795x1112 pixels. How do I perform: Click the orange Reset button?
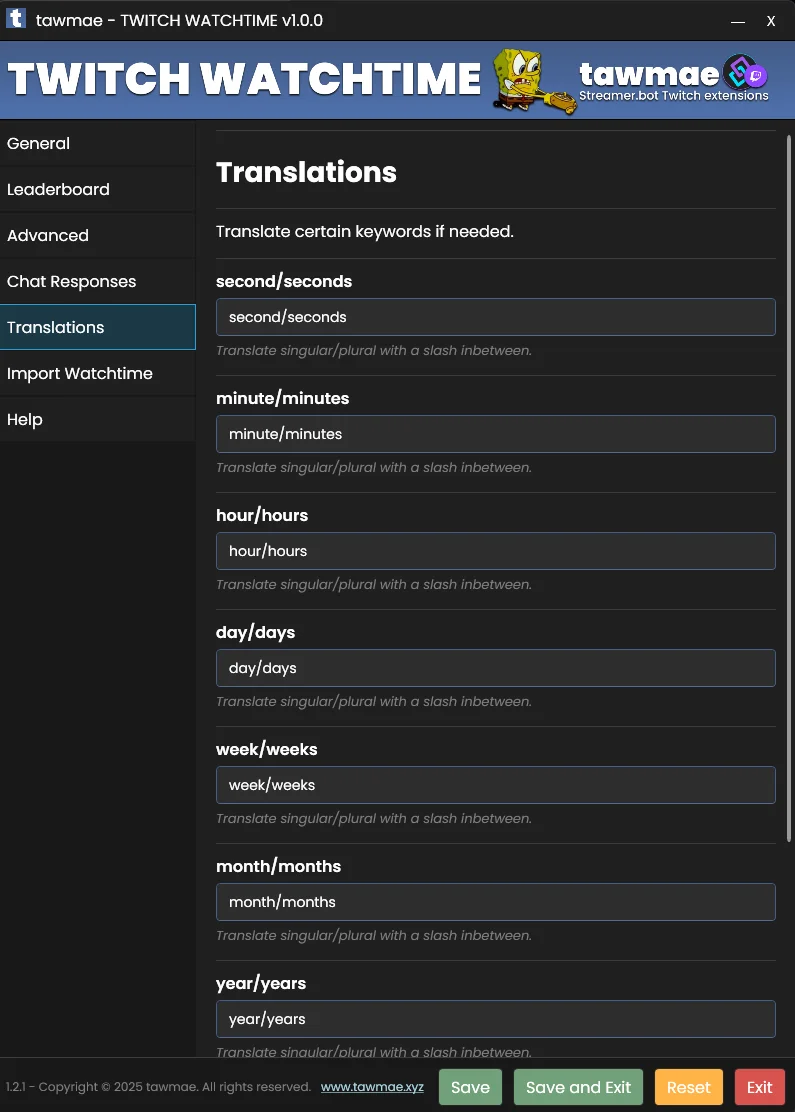689,1087
